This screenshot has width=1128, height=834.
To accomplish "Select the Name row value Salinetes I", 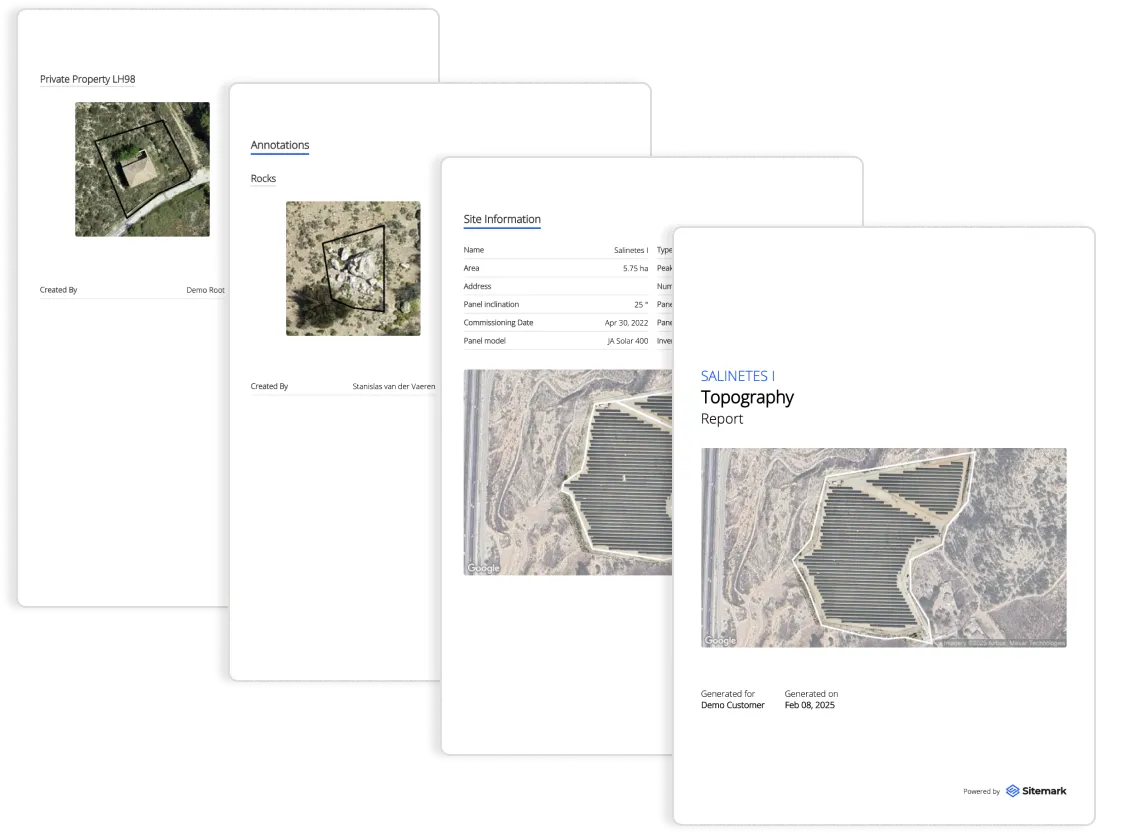I will click(x=631, y=250).
